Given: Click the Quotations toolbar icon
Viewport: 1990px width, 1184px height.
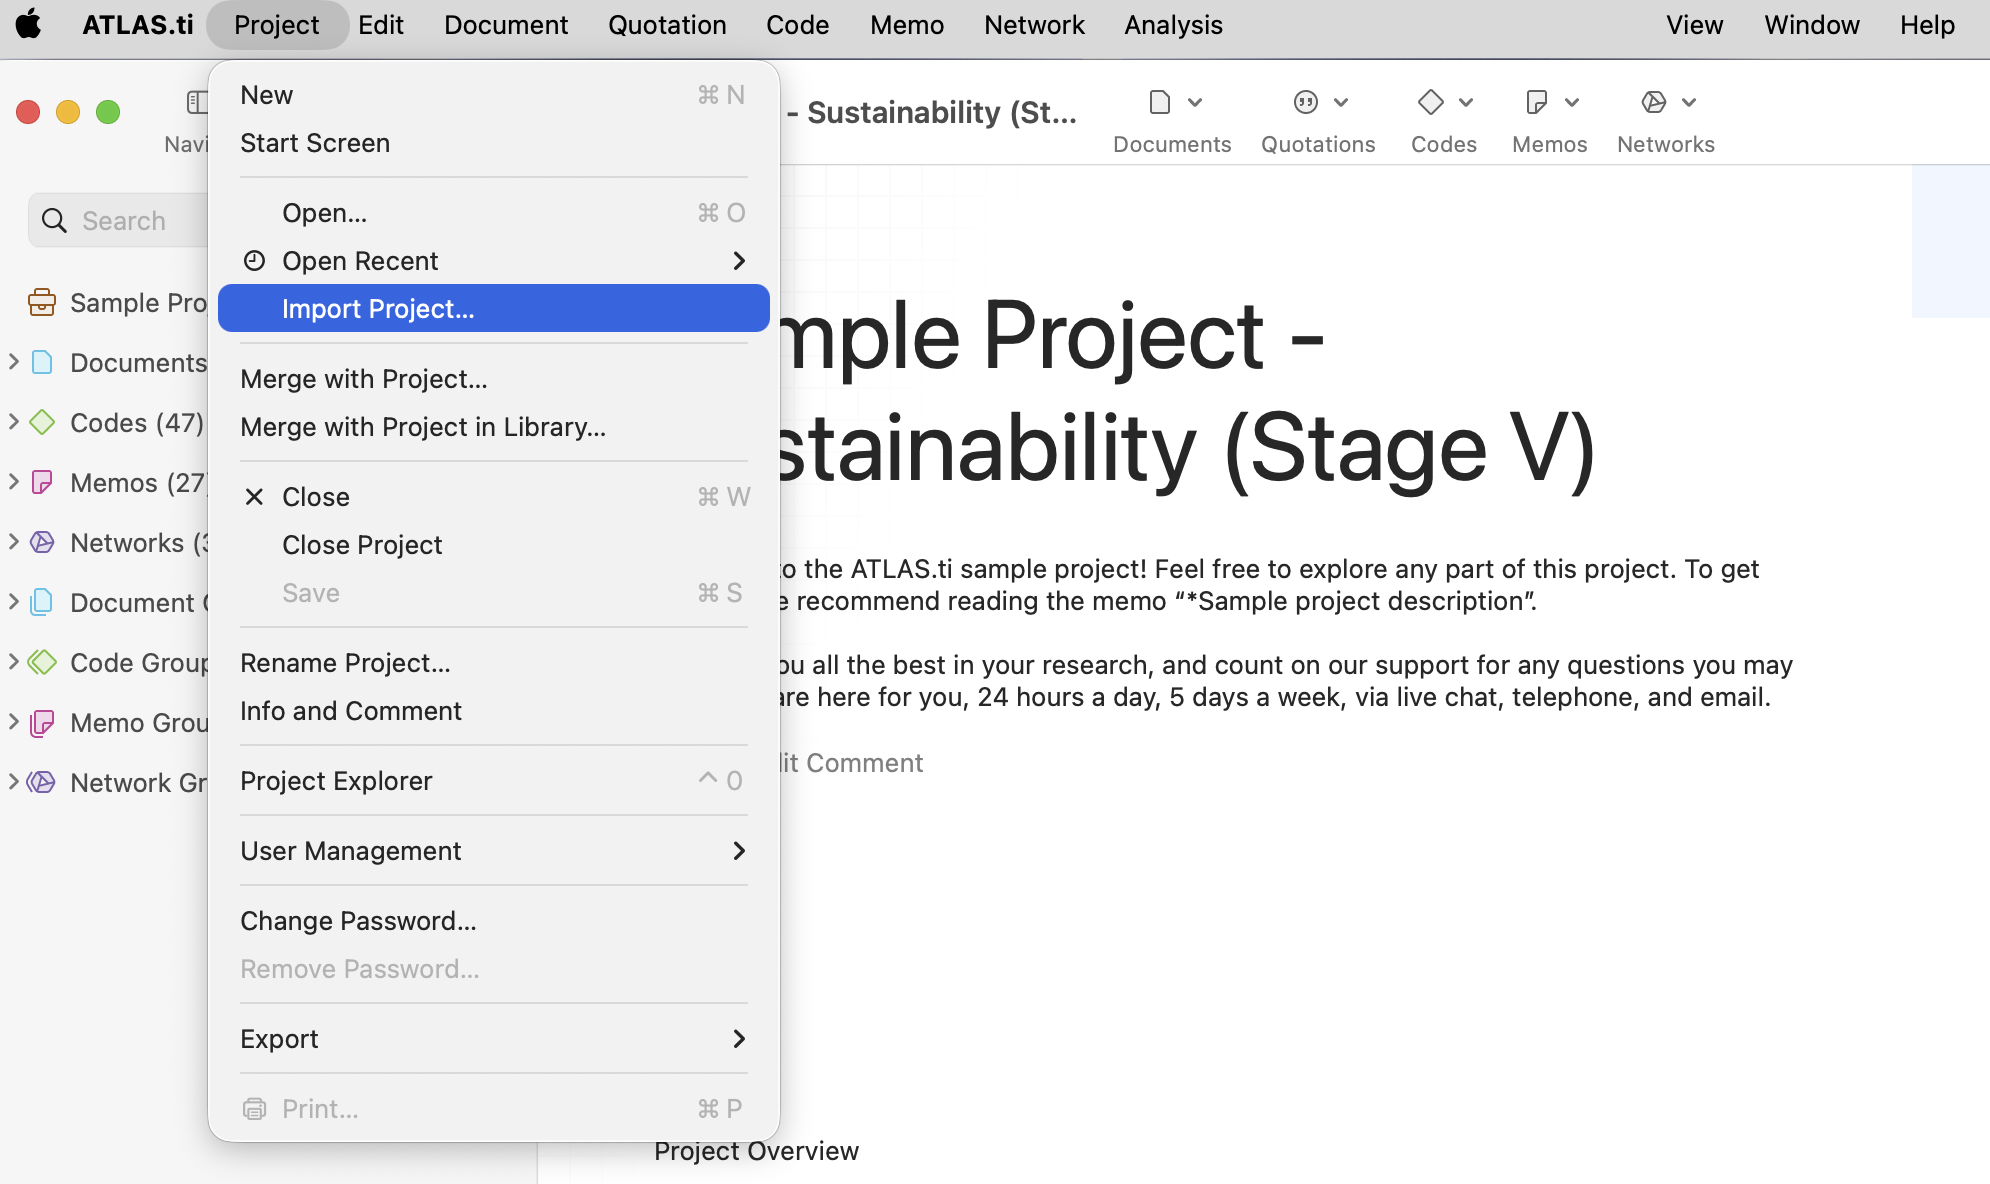Looking at the screenshot, I should 1306,102.
